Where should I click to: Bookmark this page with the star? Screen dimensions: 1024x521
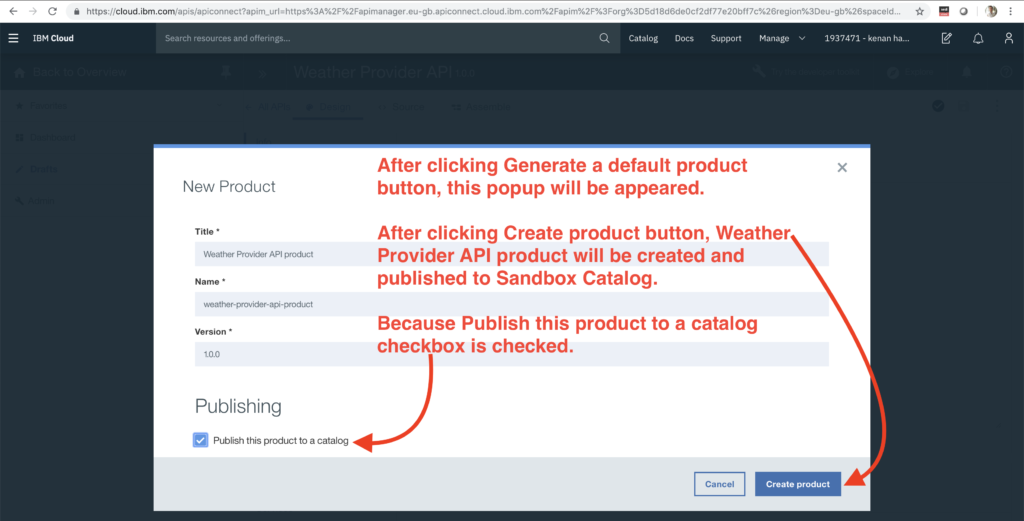(920, 11)
